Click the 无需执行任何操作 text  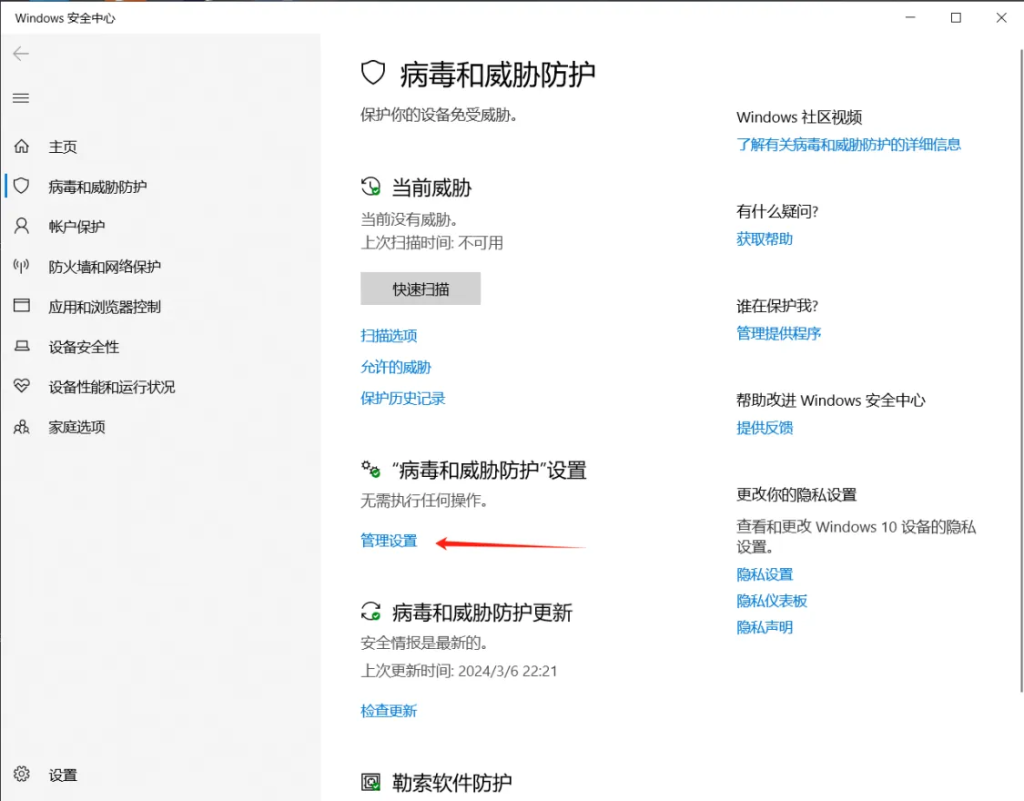tap(424, 501)
